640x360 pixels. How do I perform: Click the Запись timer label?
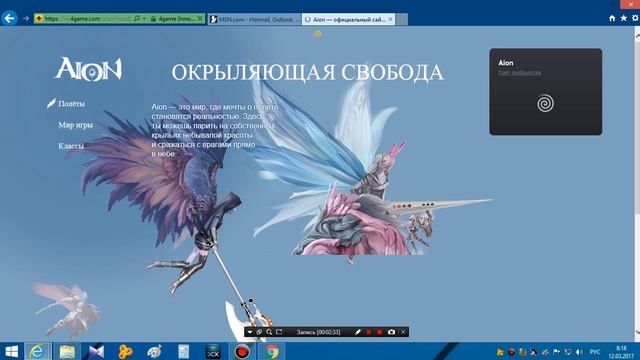(x=318, y=332)
